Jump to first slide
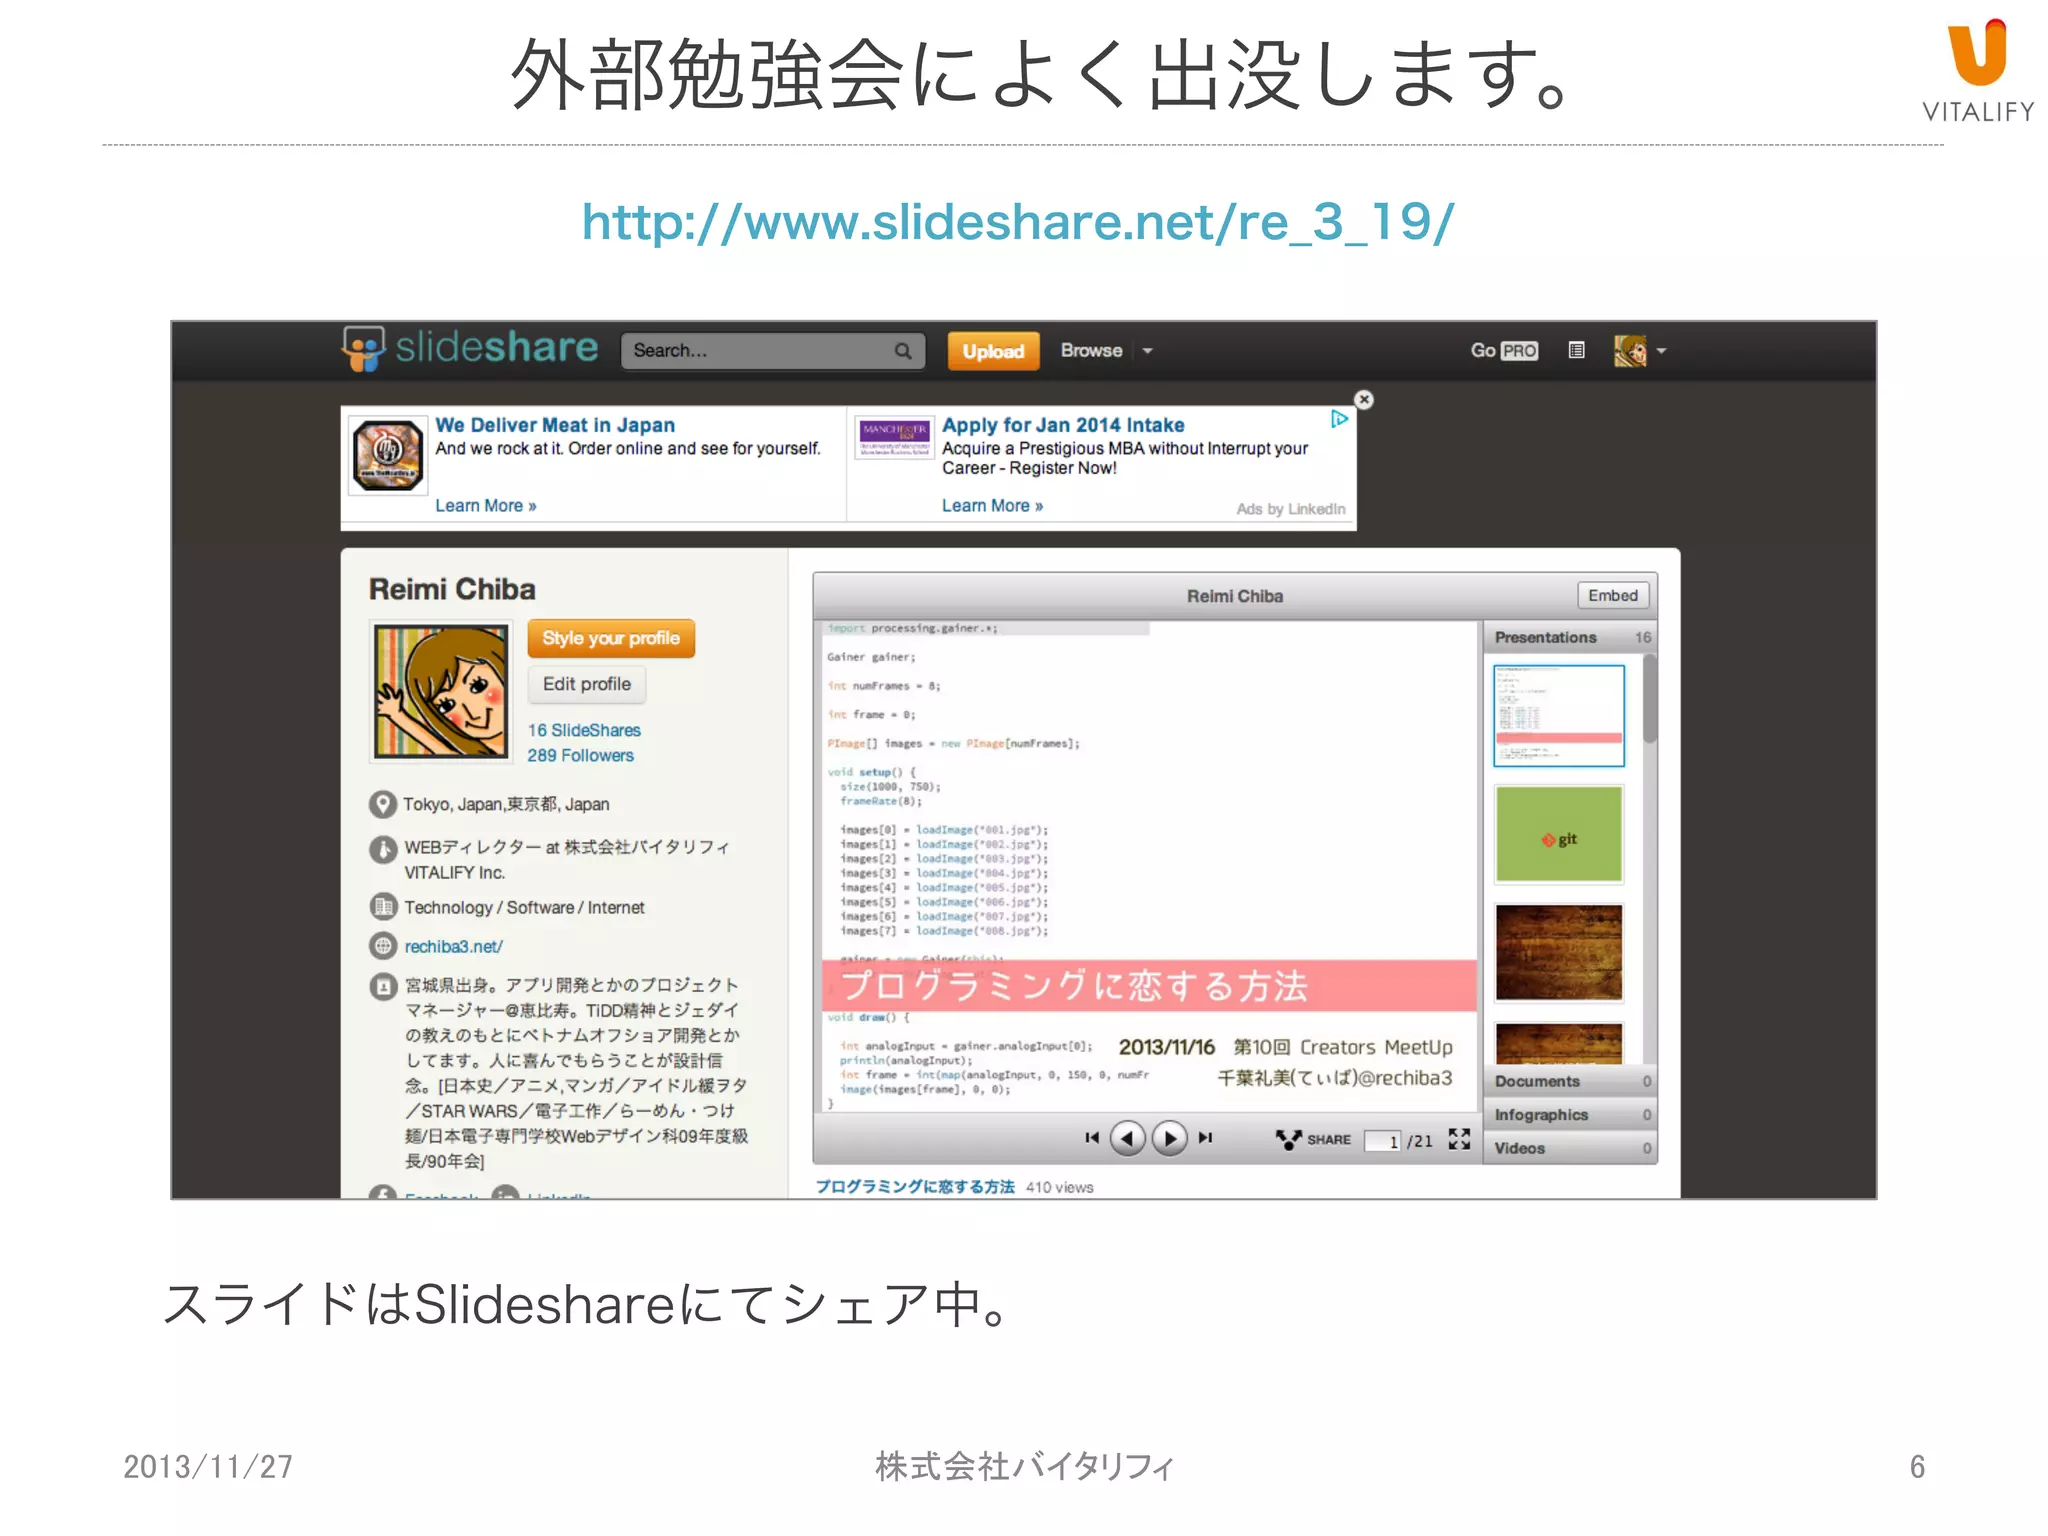2048x1536 pixels. pyautogui.click(x=1091, y=1138)
